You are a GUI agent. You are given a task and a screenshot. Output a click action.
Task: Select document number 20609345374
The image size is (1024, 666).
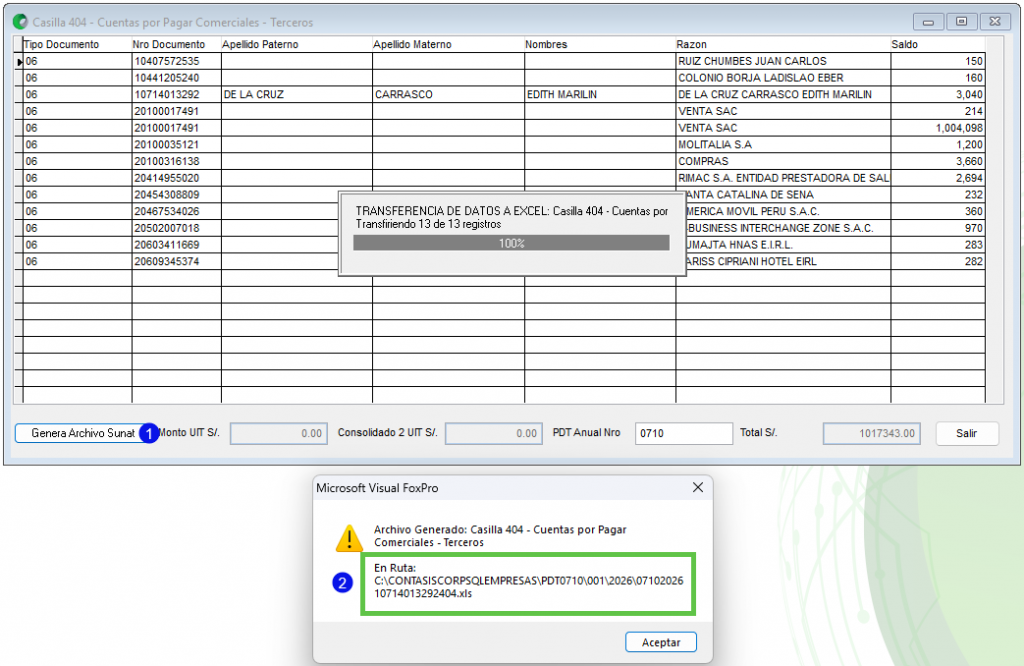(176, 262)
